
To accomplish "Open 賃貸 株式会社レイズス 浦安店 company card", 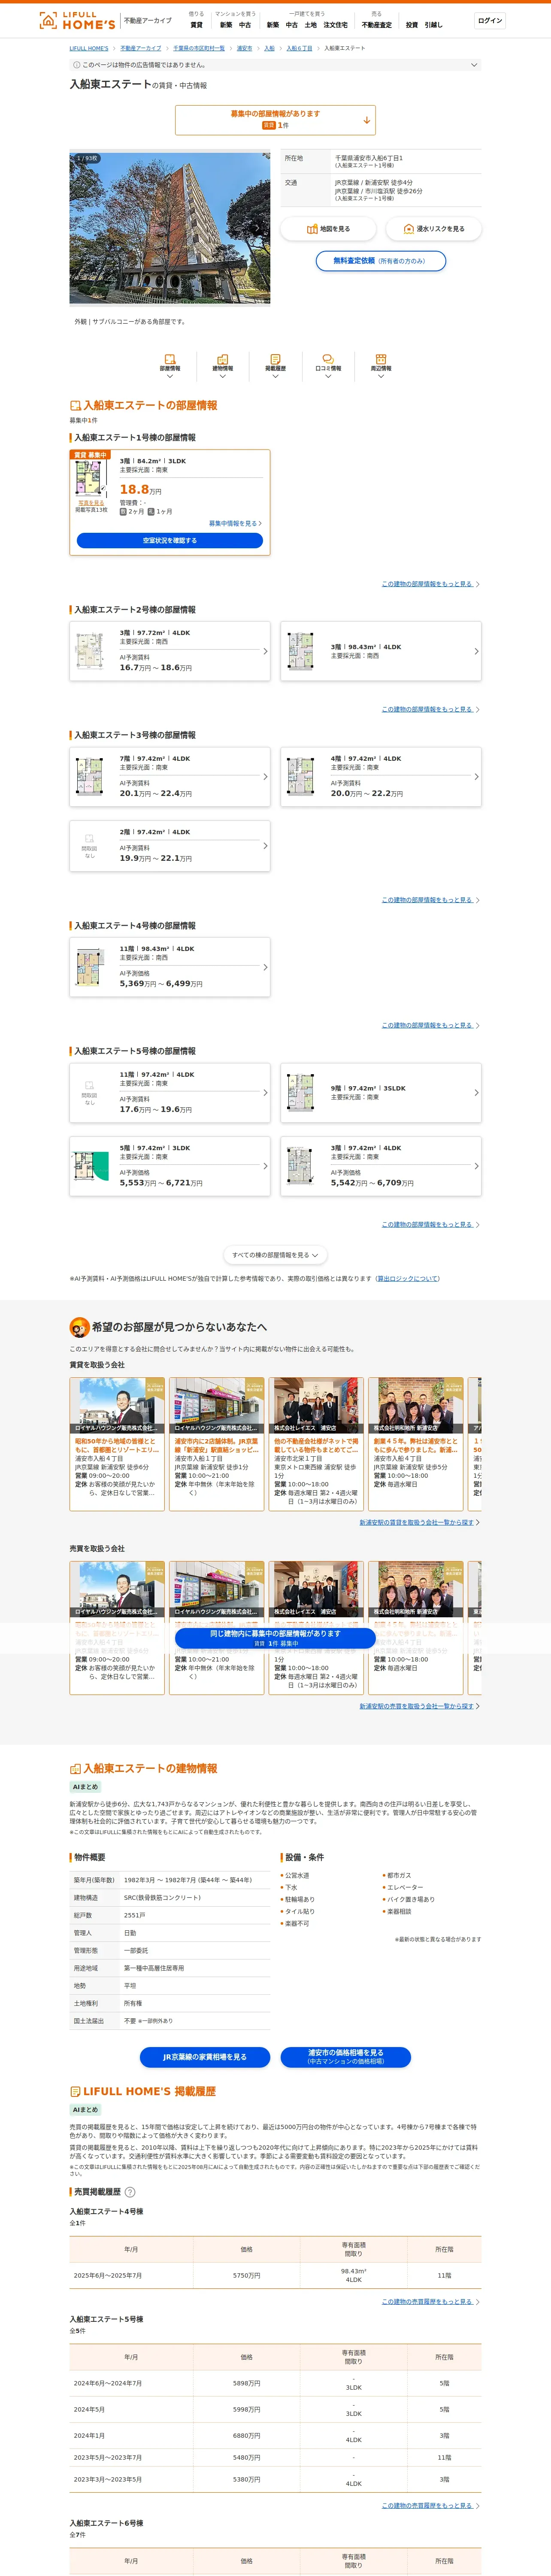I will point(316,1443).
